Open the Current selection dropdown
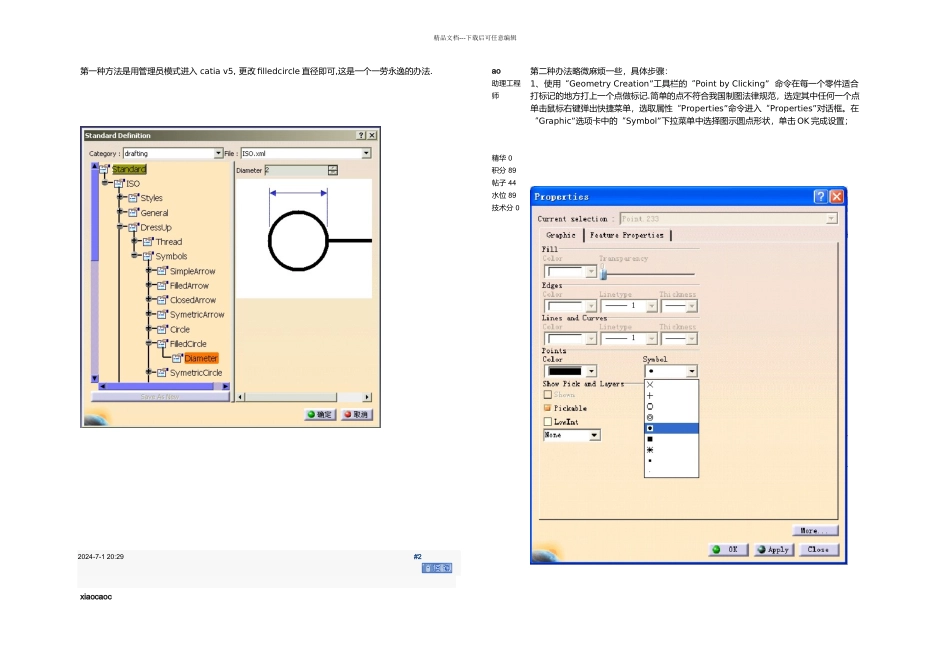The image size is (950, 672). click(x=831, y=218)
